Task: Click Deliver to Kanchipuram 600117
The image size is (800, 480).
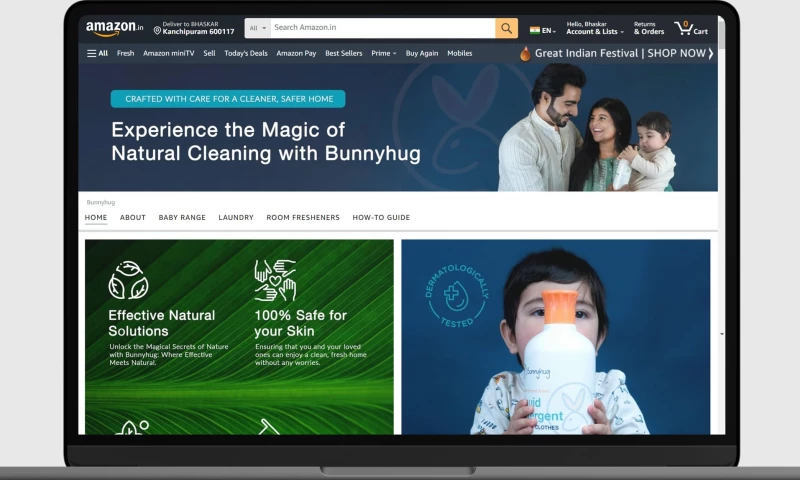Action: click(x=194, y=28)
